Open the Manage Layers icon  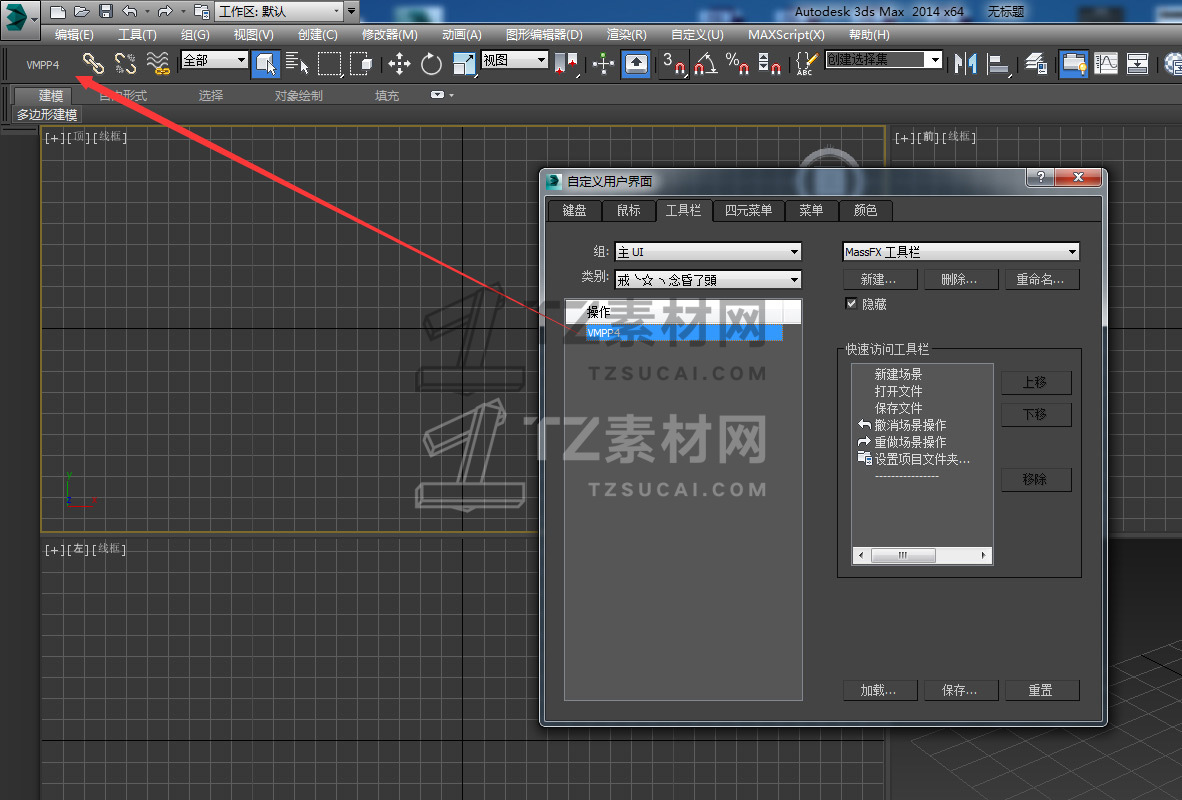(x=1036, y=64)
